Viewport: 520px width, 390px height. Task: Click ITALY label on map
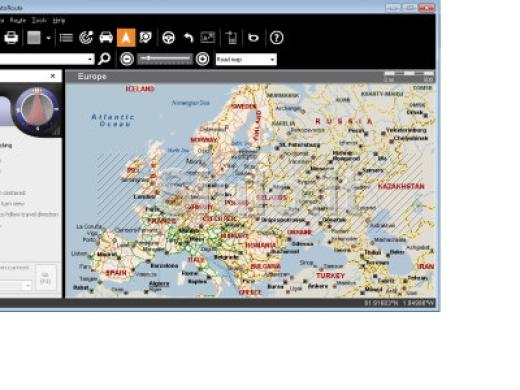(196, 260)
